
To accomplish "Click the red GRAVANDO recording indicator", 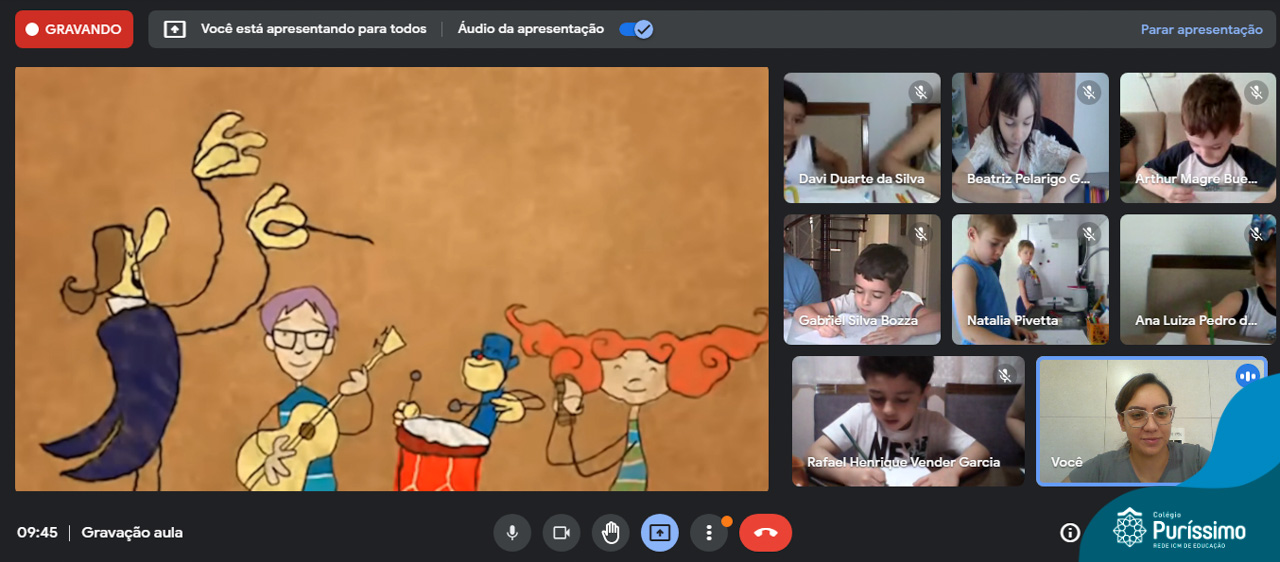I will 74,29.
